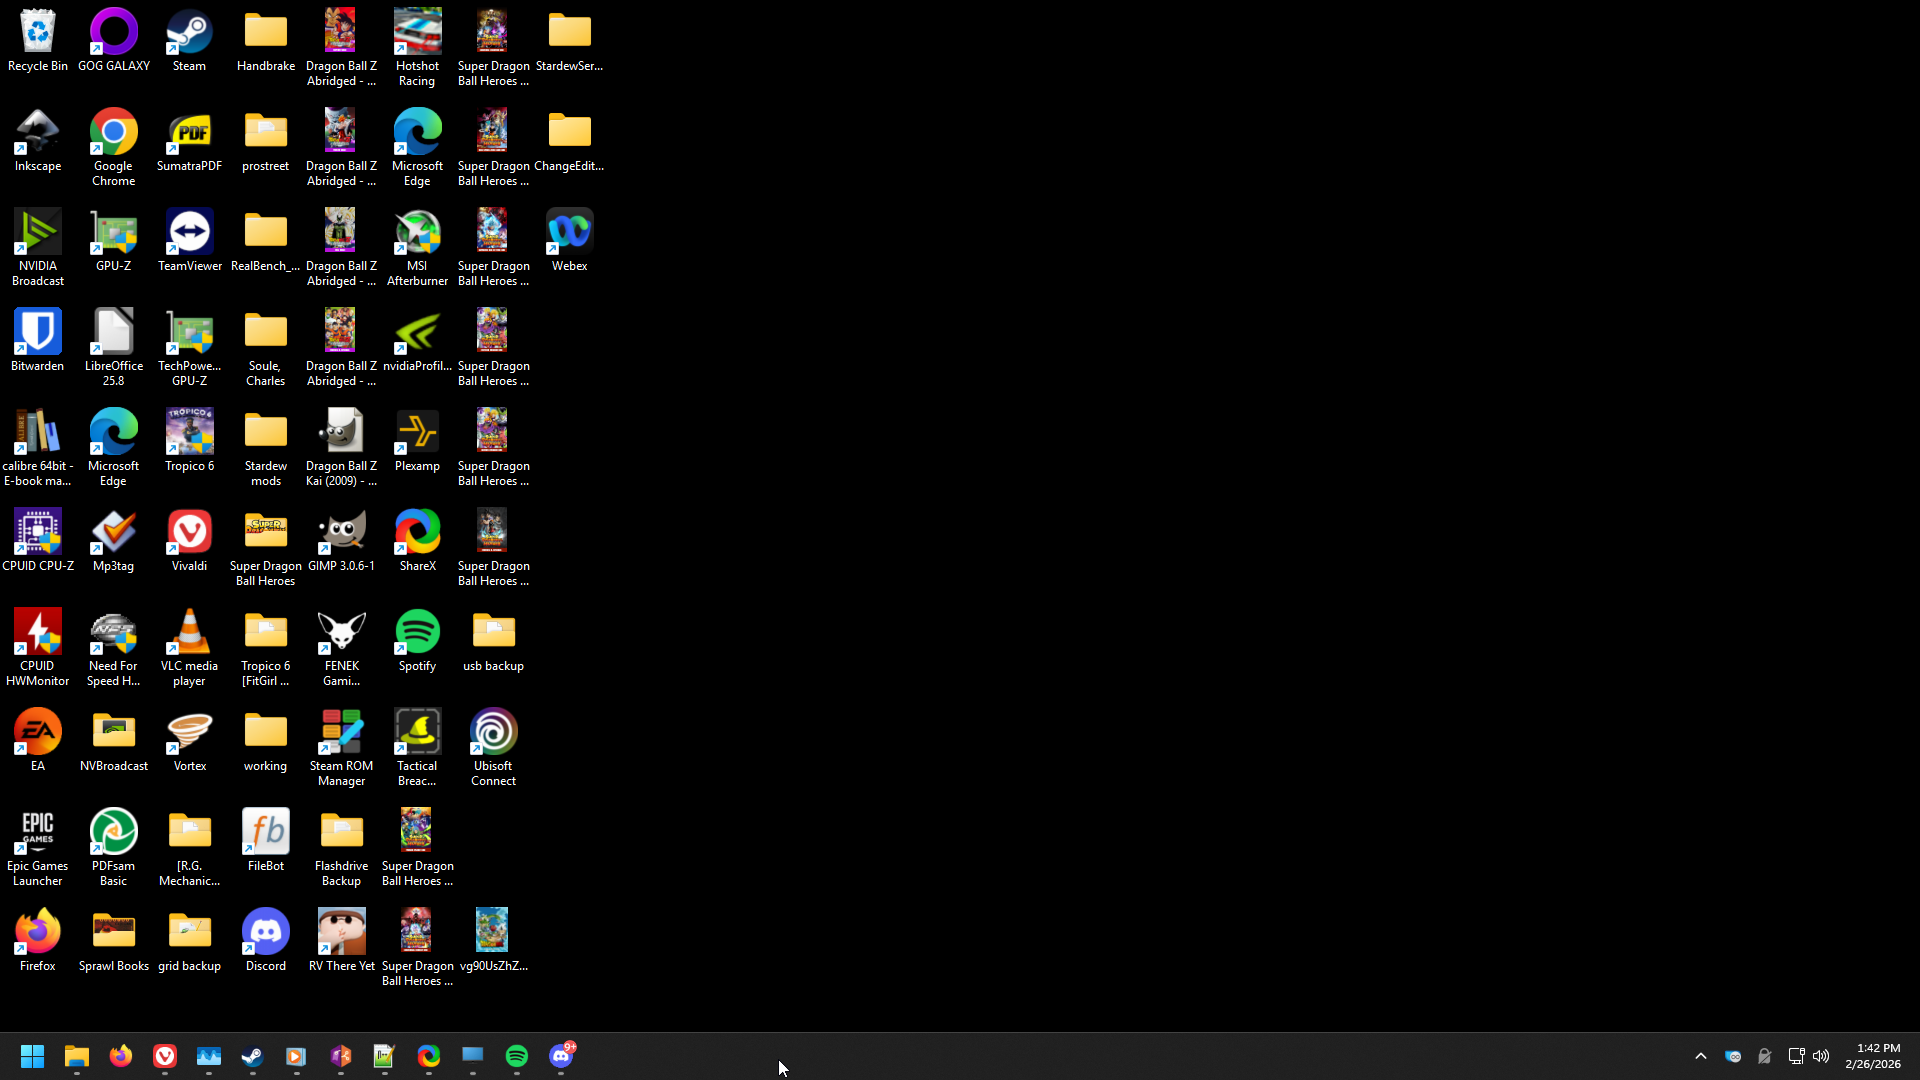Launch SumatraPDF from the desktop
The height and width of the screenshot is (1080, 1920).
coord(189,141)
